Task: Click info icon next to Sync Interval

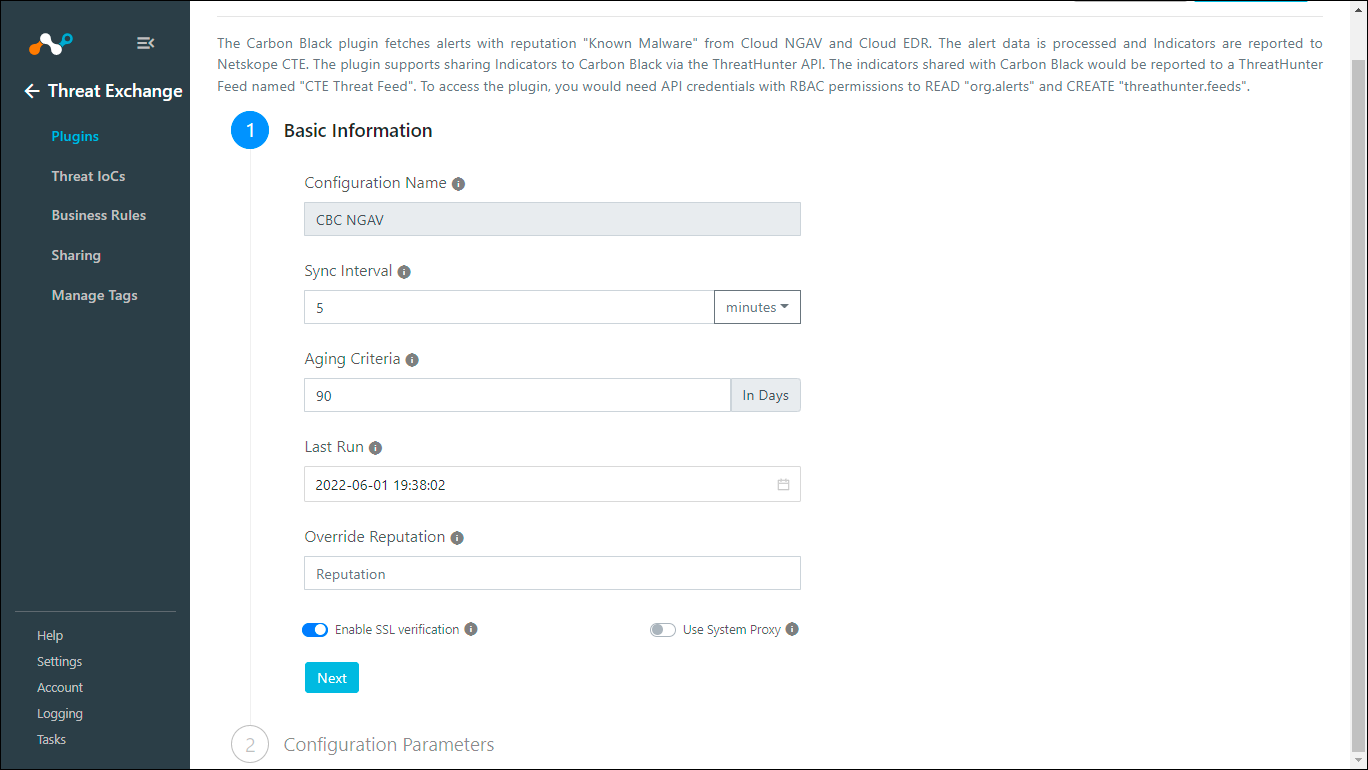Action: [x=404, y=272]
